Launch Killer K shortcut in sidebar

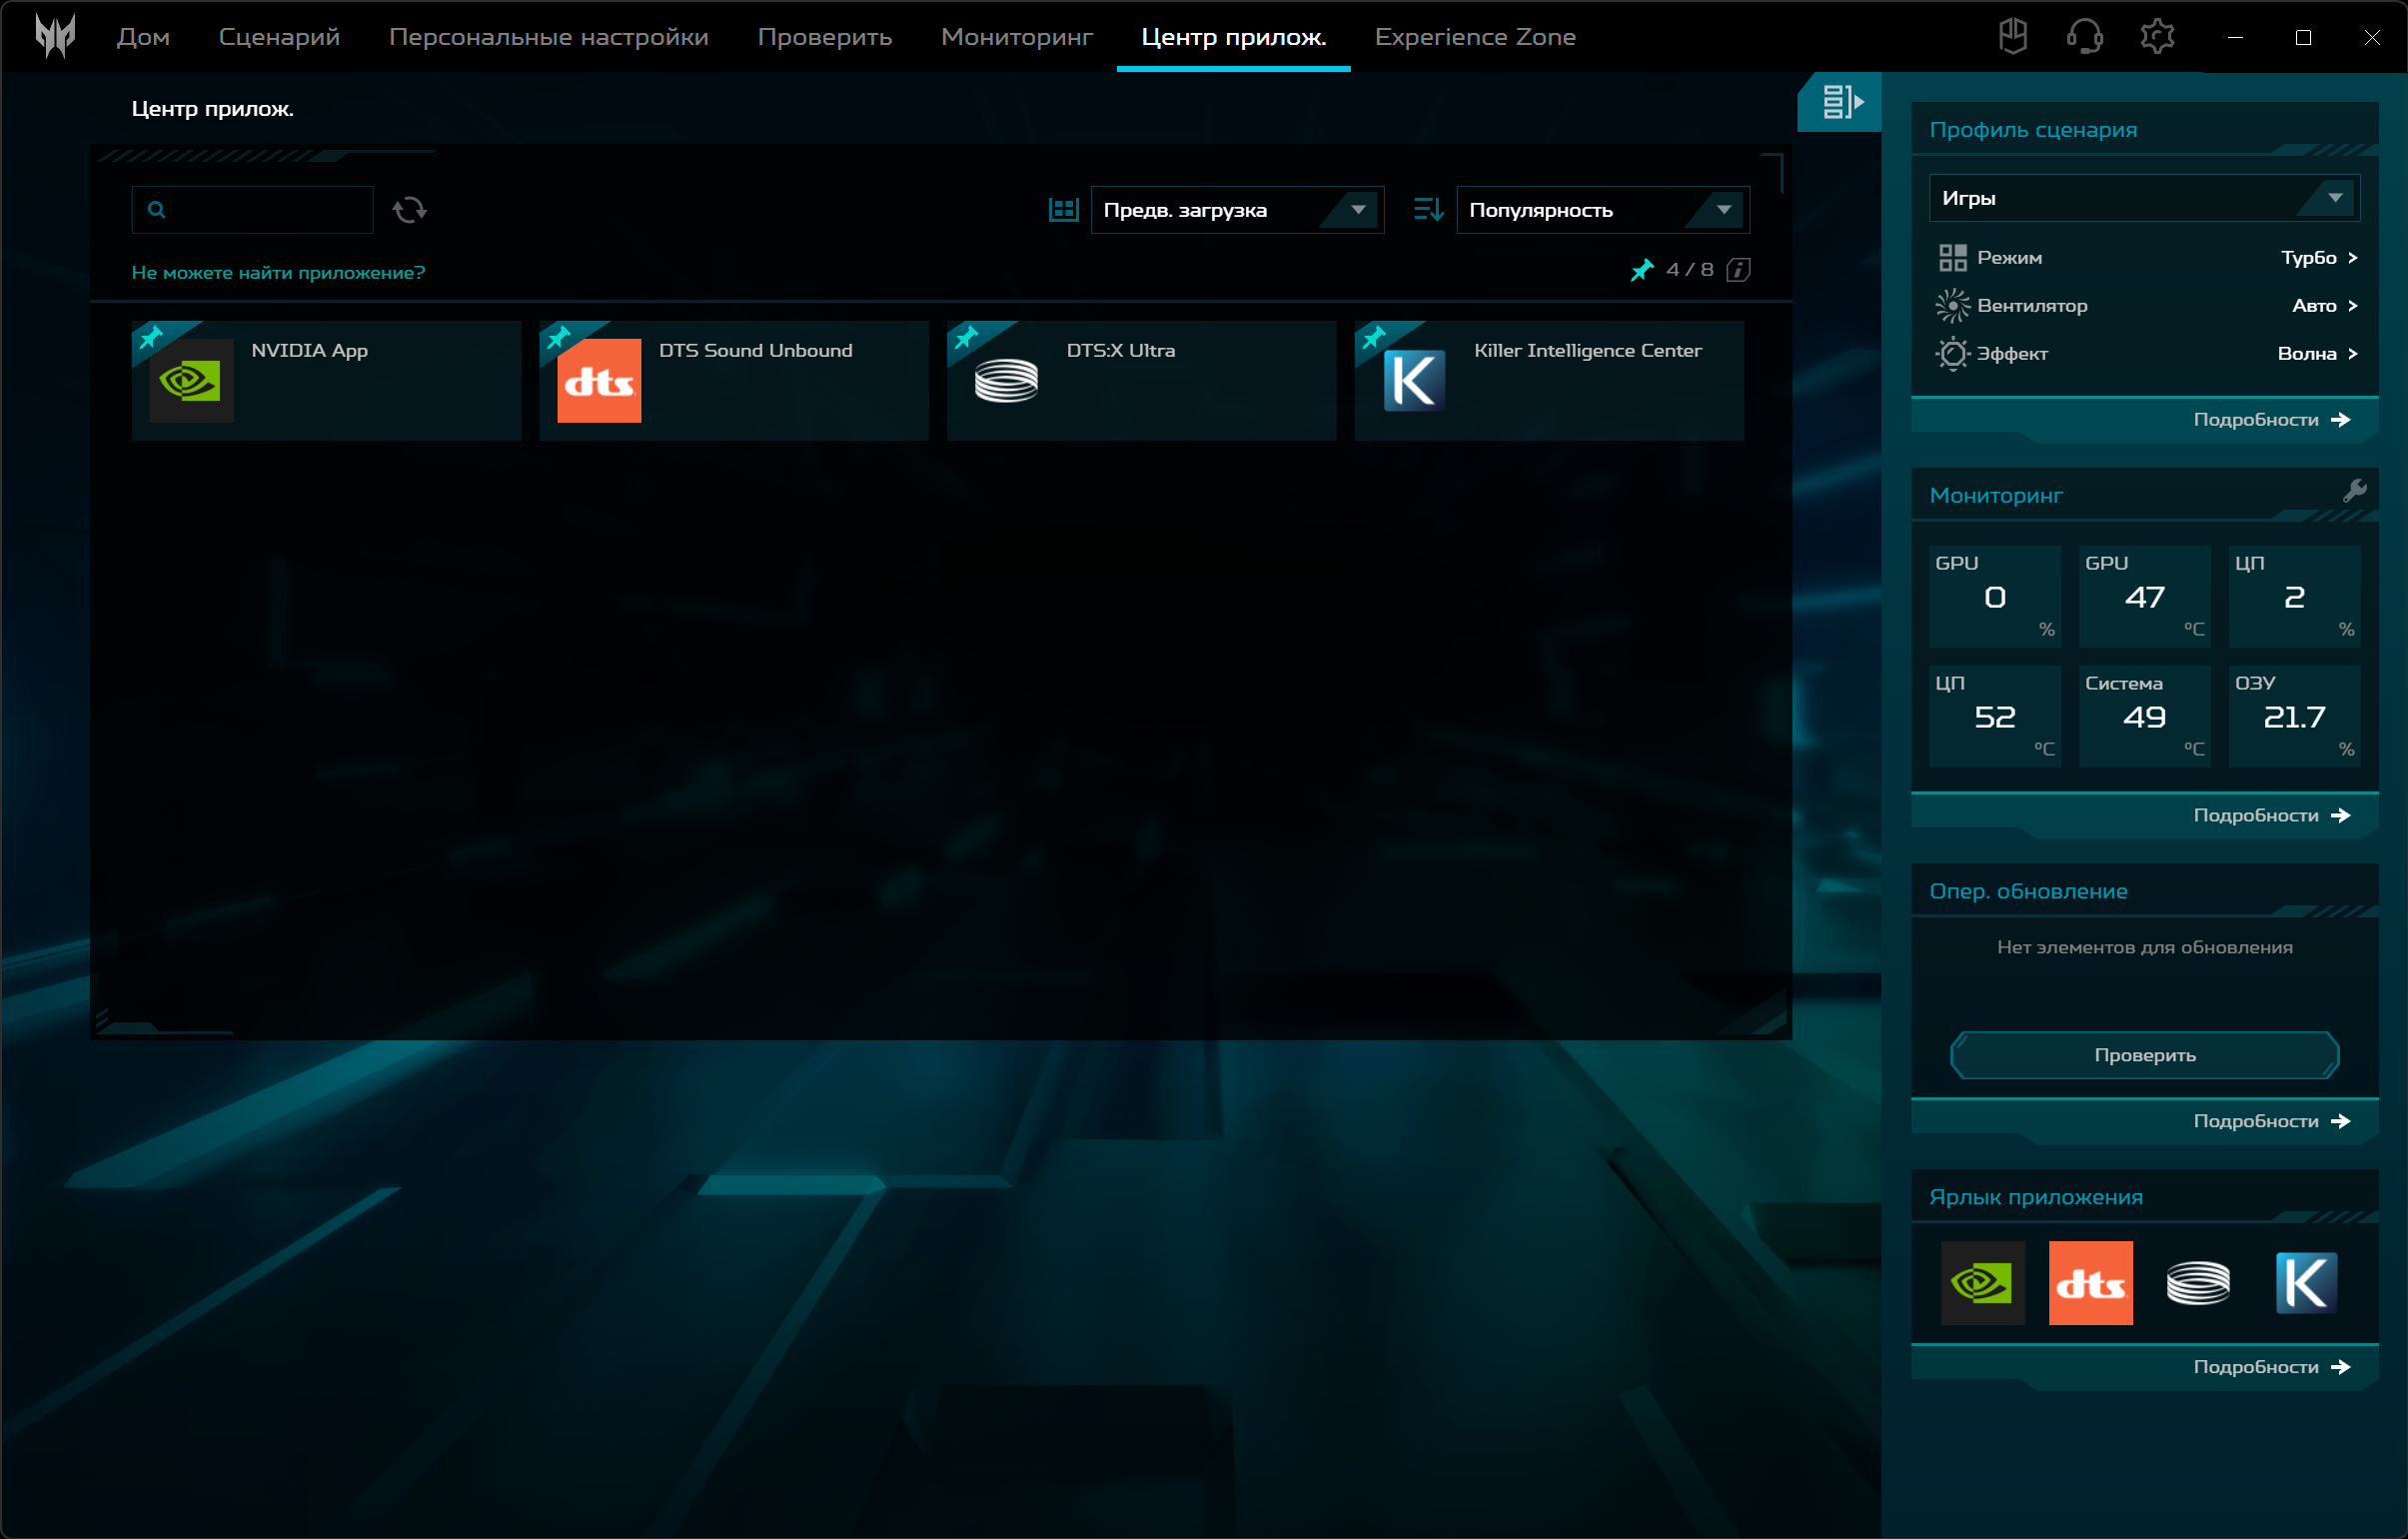coord(2306,1283)
